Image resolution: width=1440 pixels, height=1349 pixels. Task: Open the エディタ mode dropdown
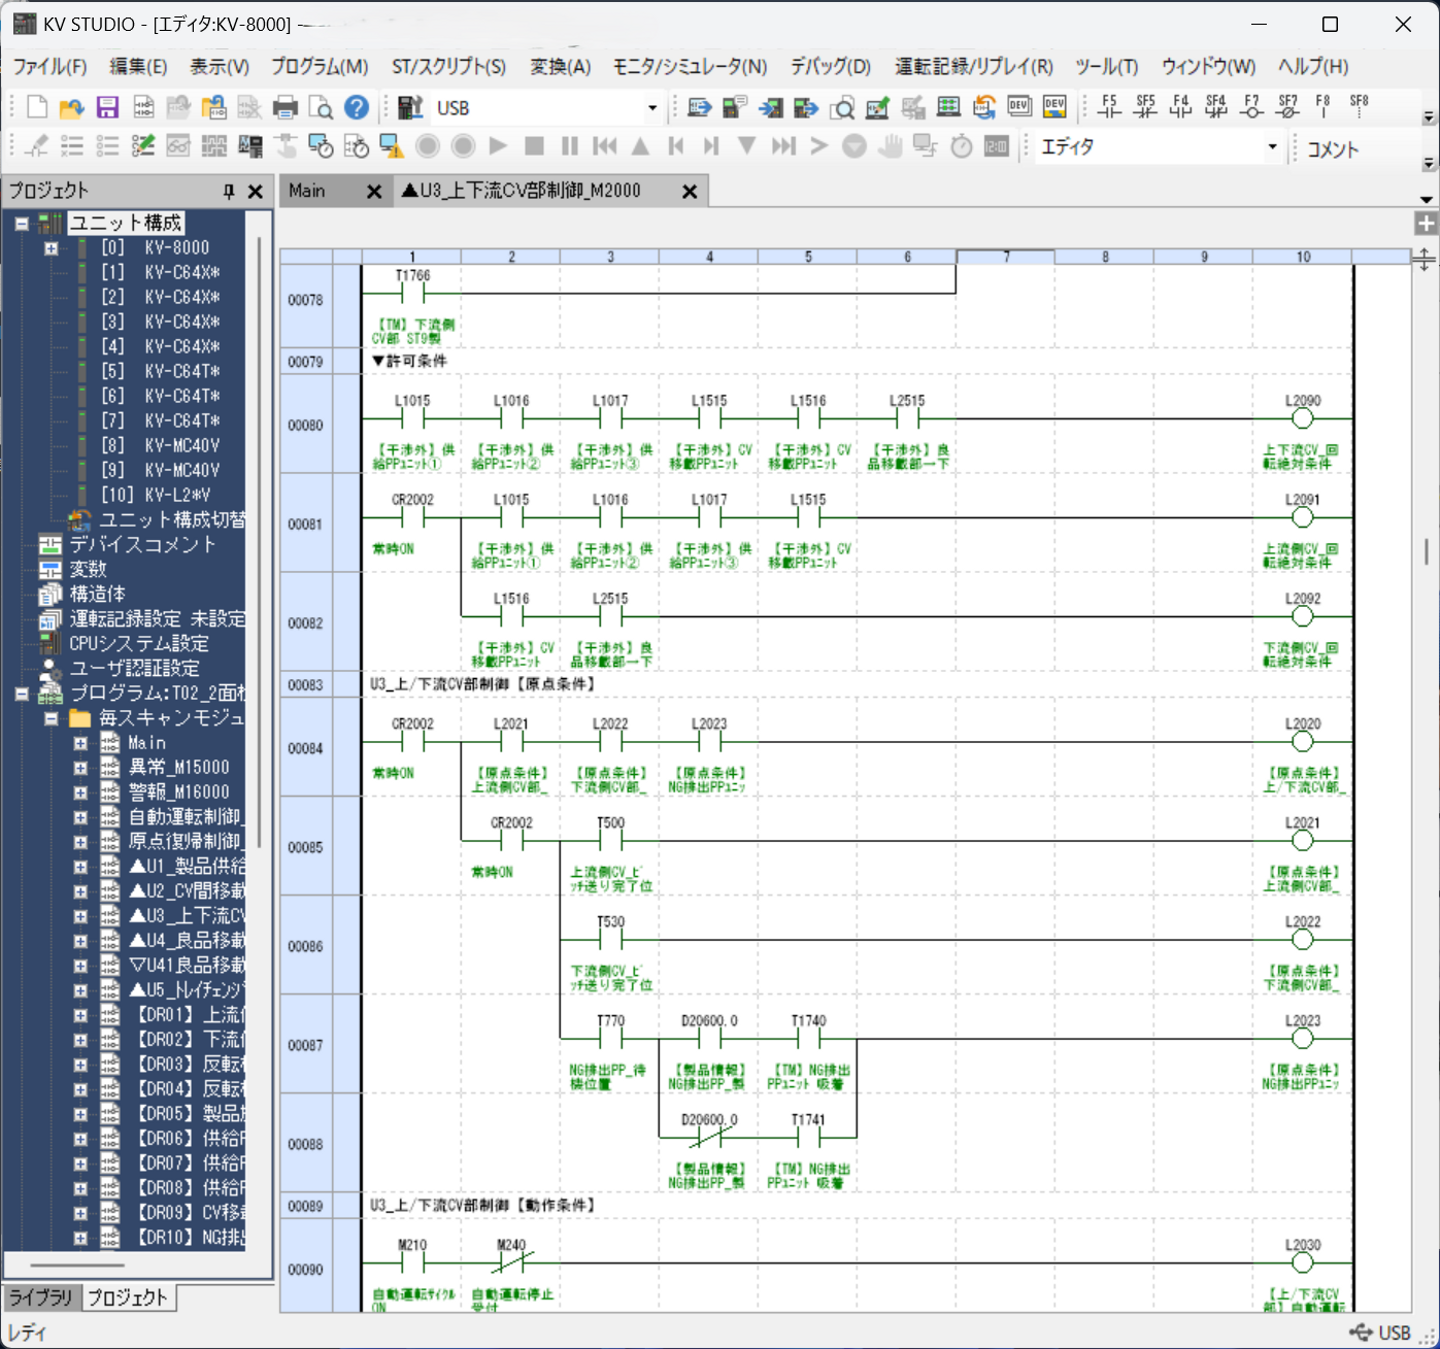point(1272,147)
